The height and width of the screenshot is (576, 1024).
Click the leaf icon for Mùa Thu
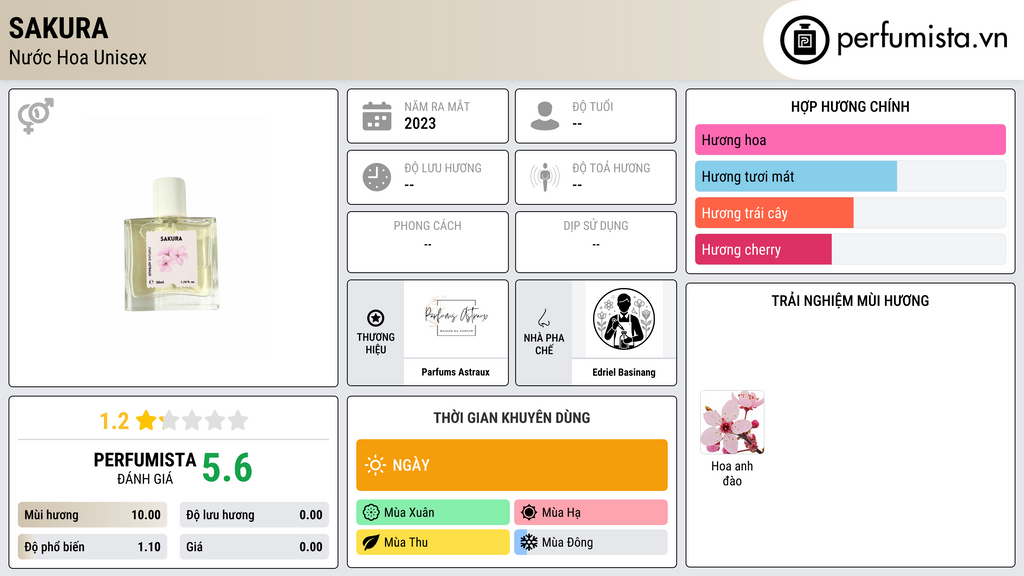pyautogui.click(x=371, y=542)
